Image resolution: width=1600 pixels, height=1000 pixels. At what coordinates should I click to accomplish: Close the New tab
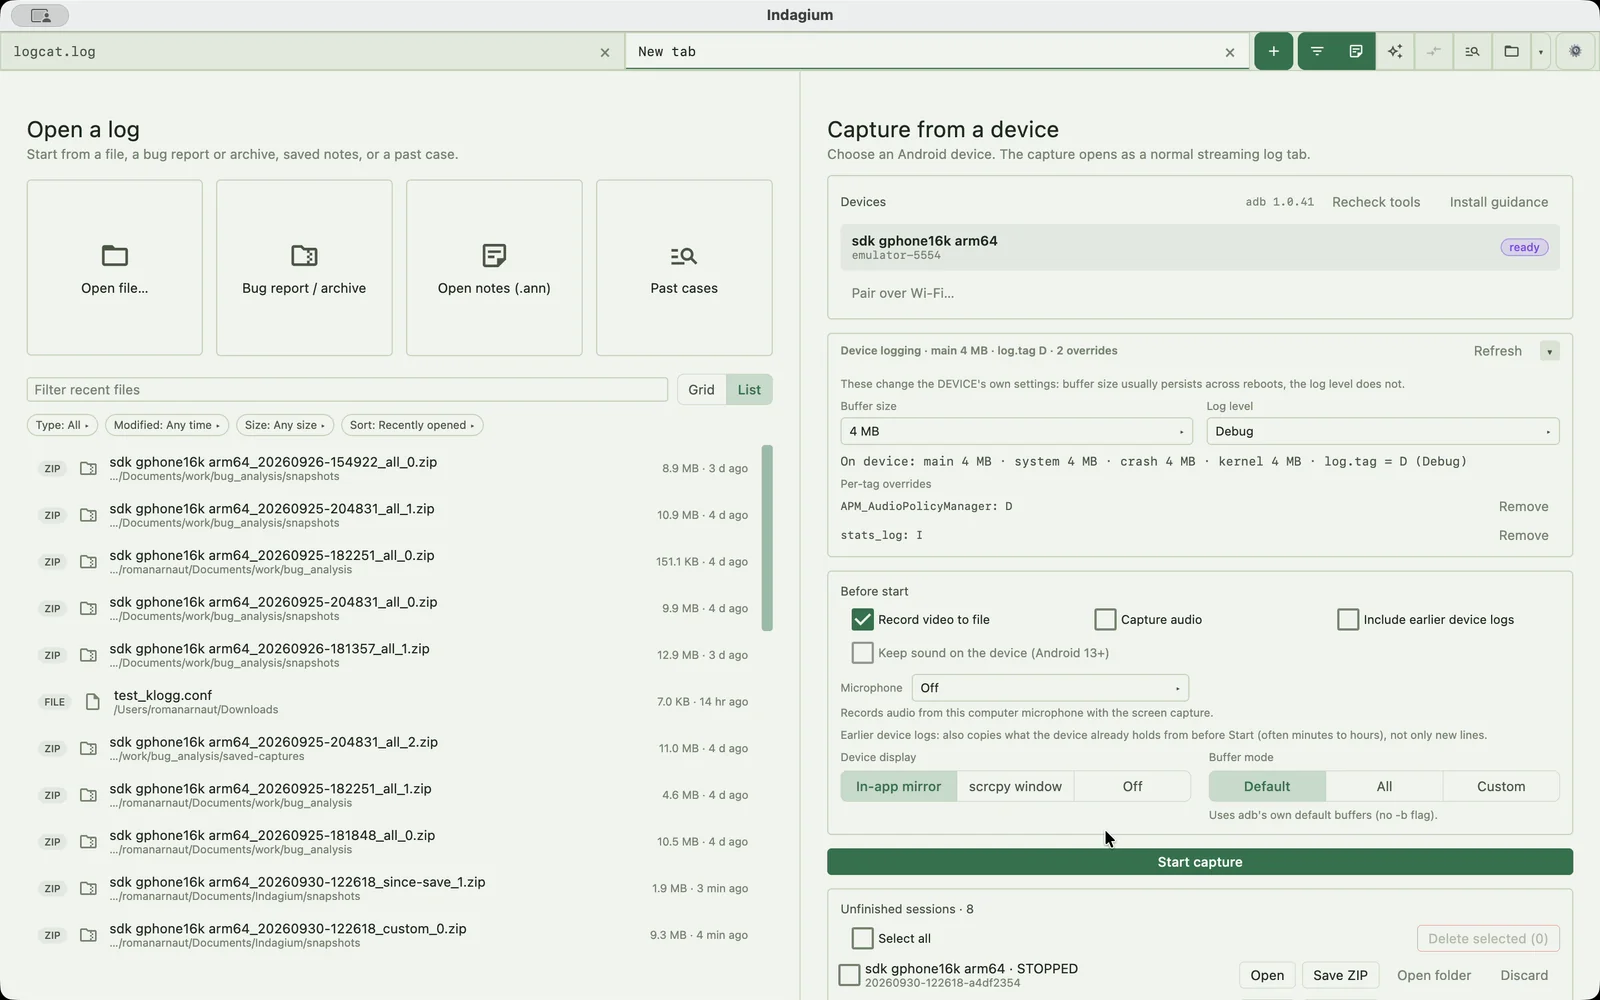[x=1230, y=52]
